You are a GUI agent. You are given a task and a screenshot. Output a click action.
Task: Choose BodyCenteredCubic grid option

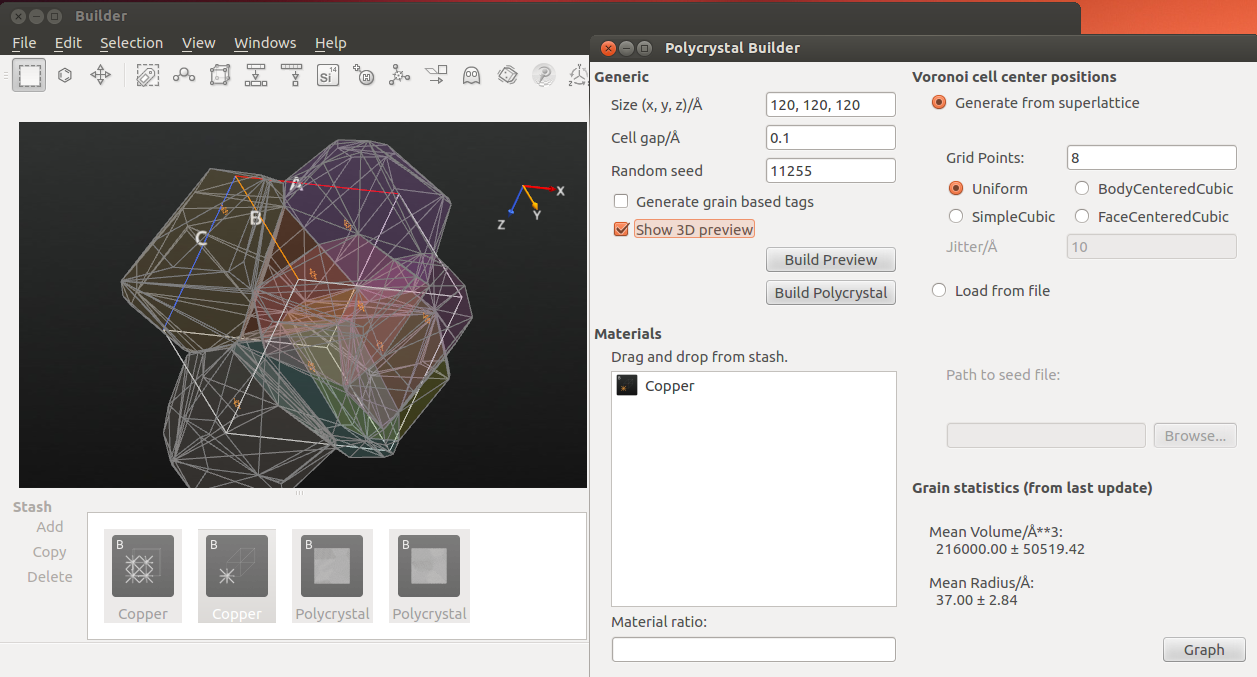(x=1081, y=188)
